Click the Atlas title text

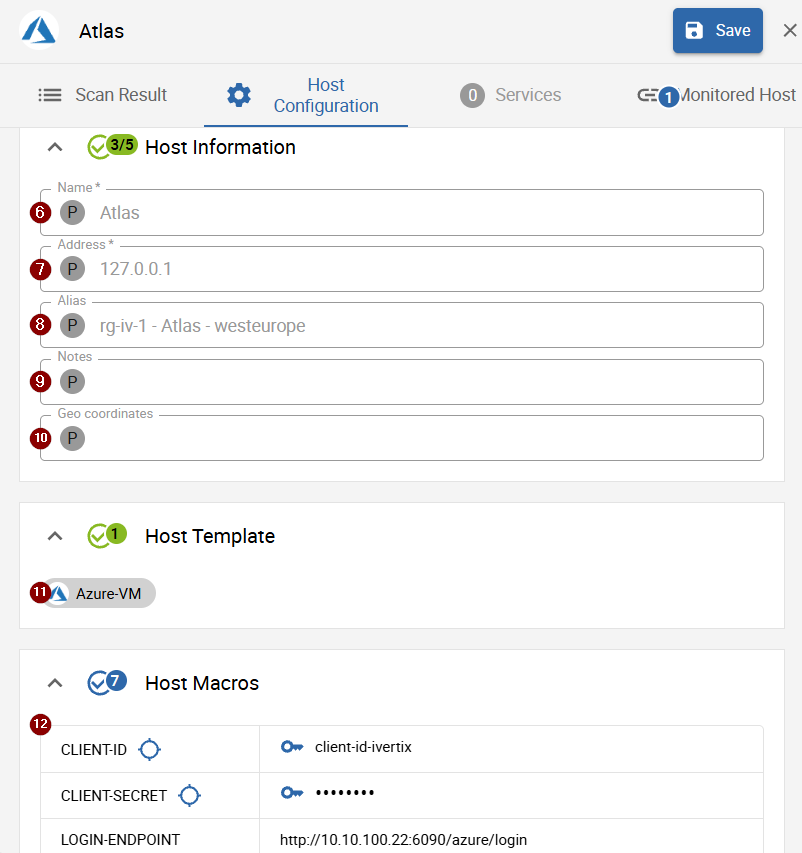tap(101, 31)
